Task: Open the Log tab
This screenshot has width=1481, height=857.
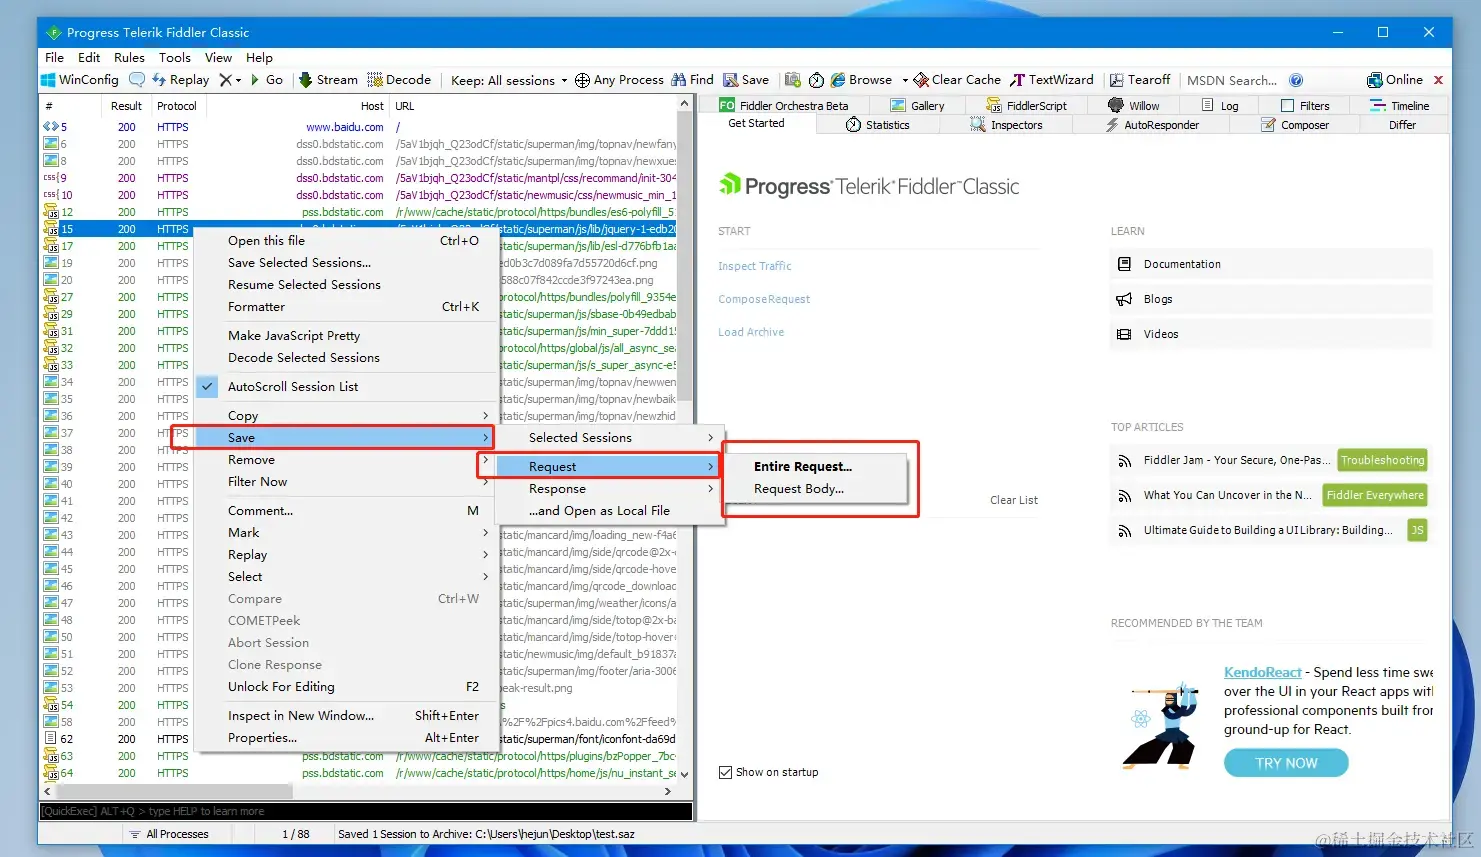Action: pyautogui.click(x=1220, y=106)
